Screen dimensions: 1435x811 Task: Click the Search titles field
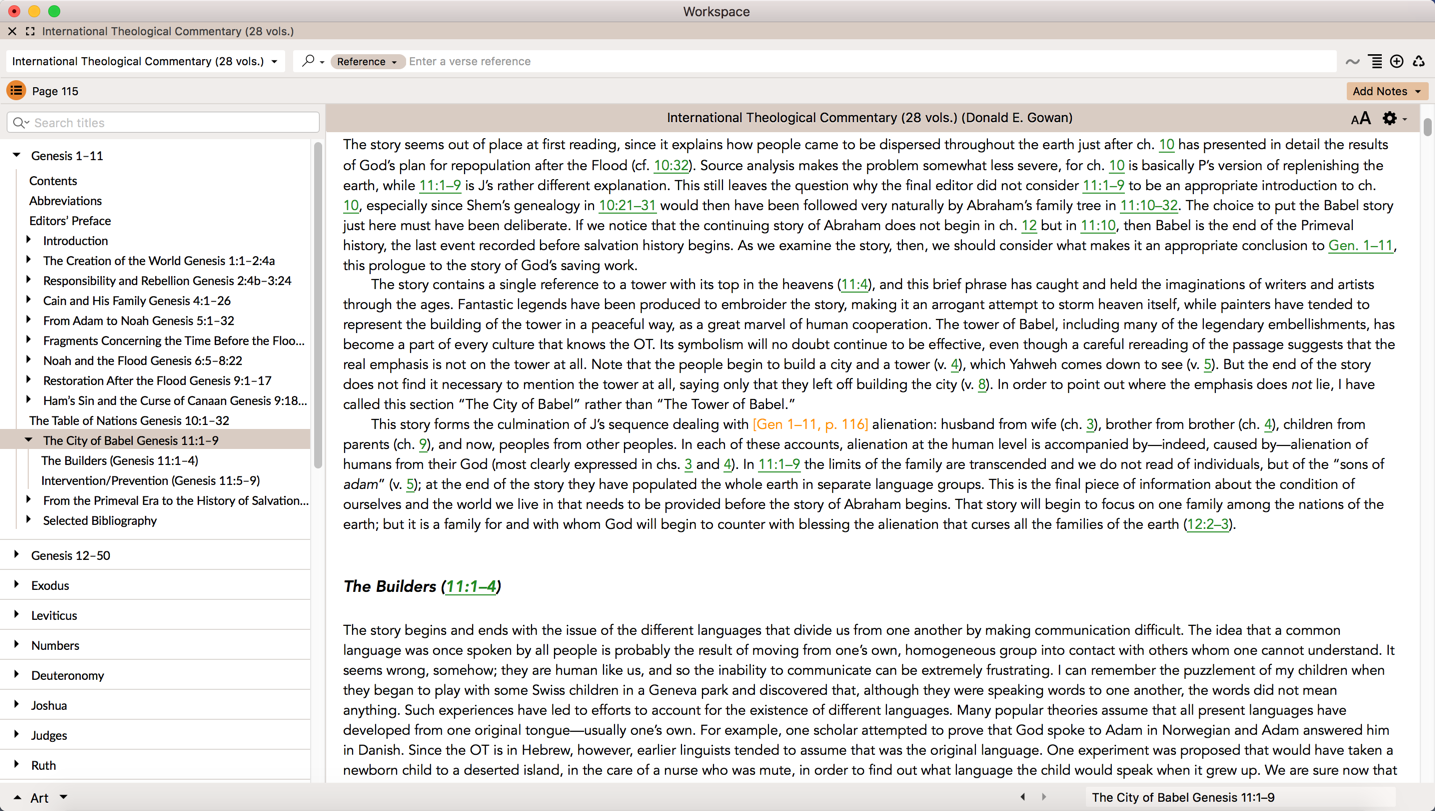163,123
